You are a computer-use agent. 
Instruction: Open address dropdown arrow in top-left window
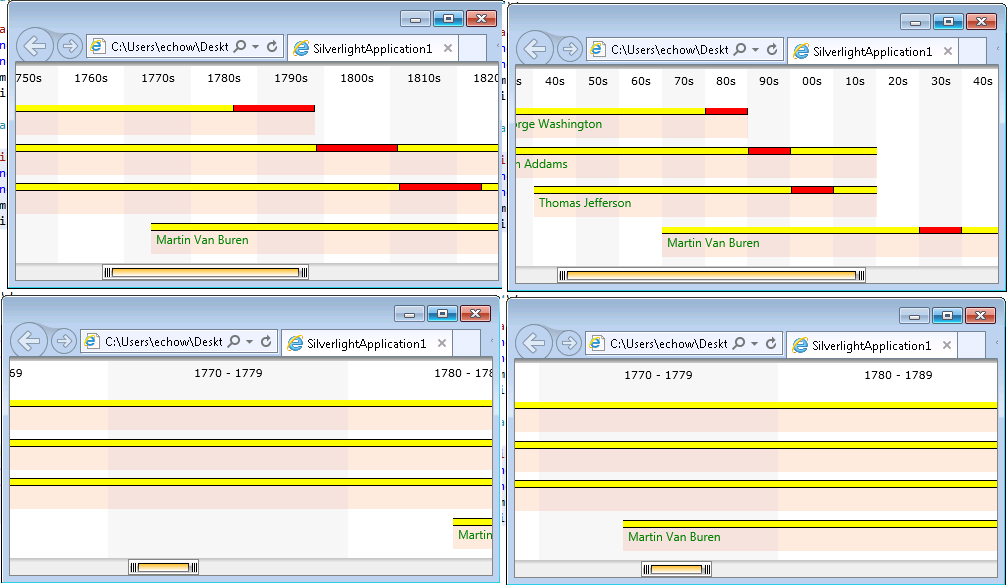pyautogui.click(x=256, y=47)
